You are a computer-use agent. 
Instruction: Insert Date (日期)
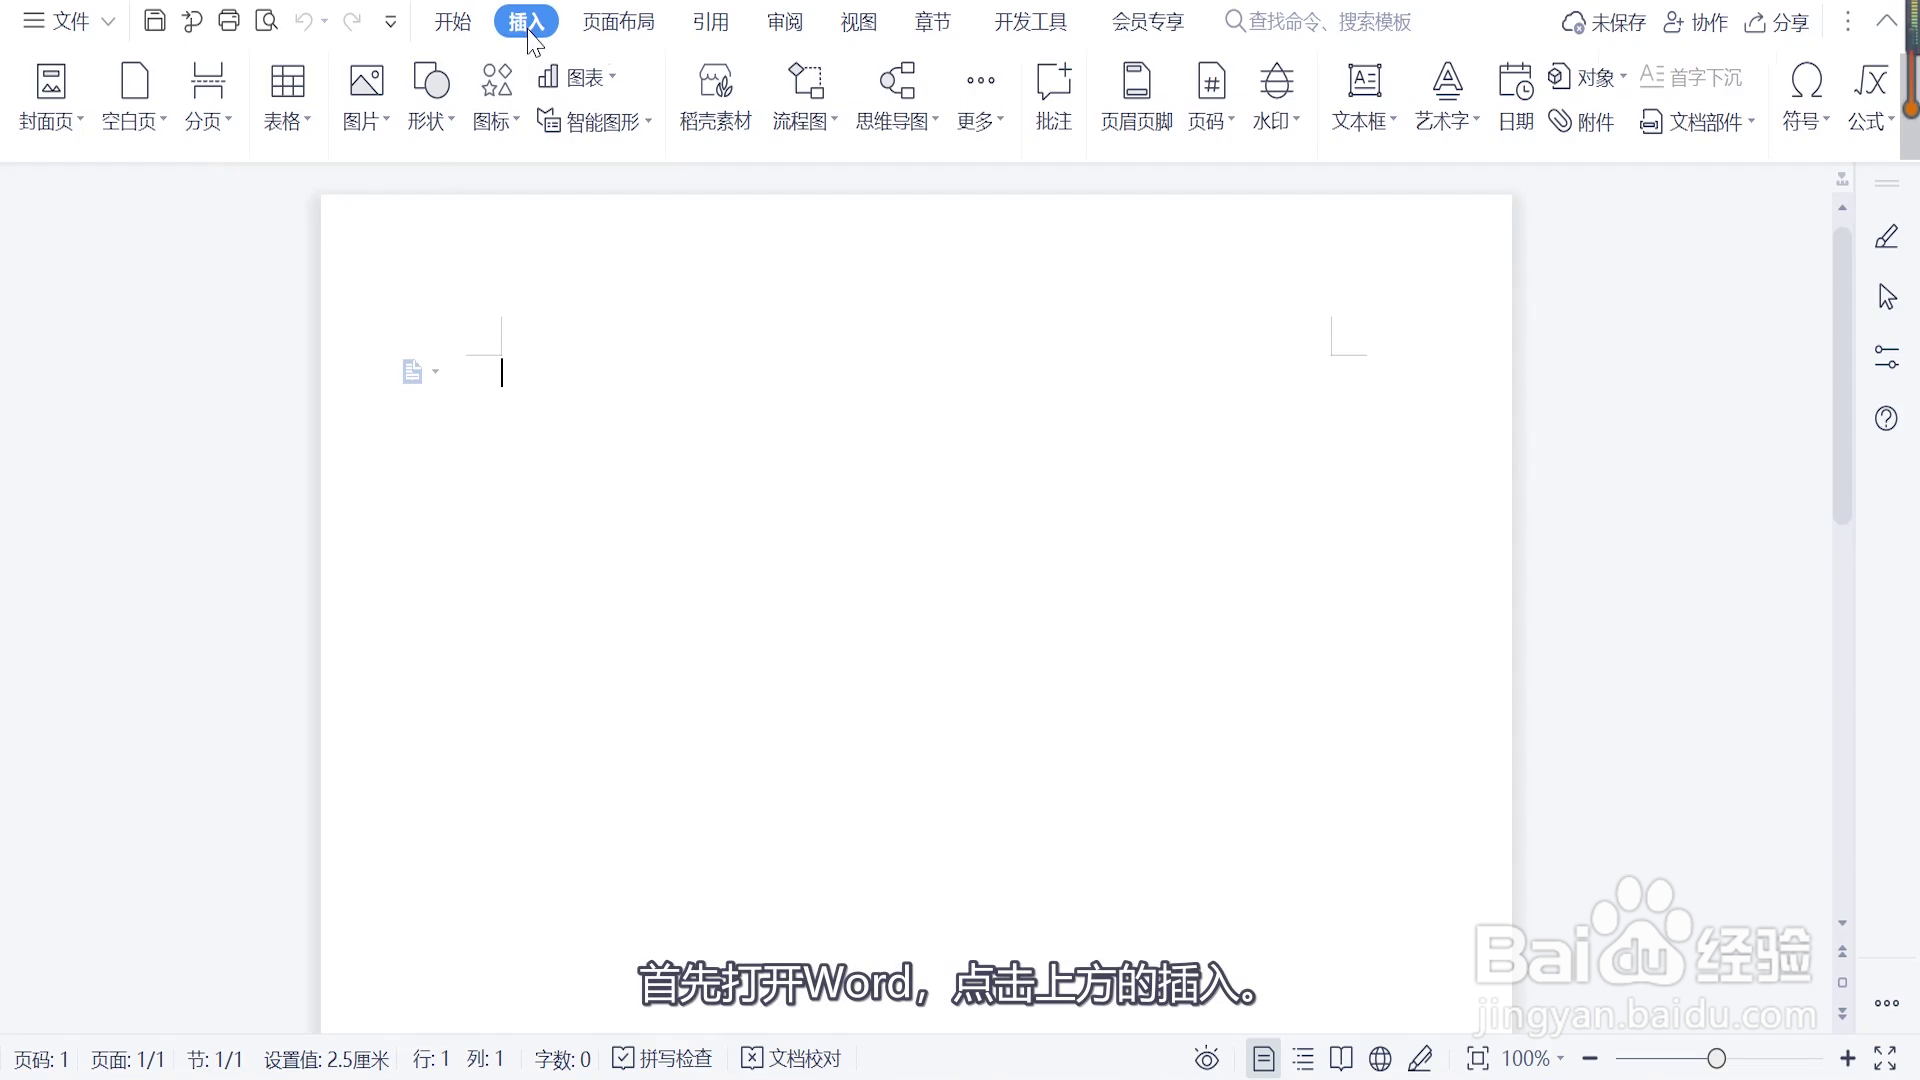[x=1516, y=97]
